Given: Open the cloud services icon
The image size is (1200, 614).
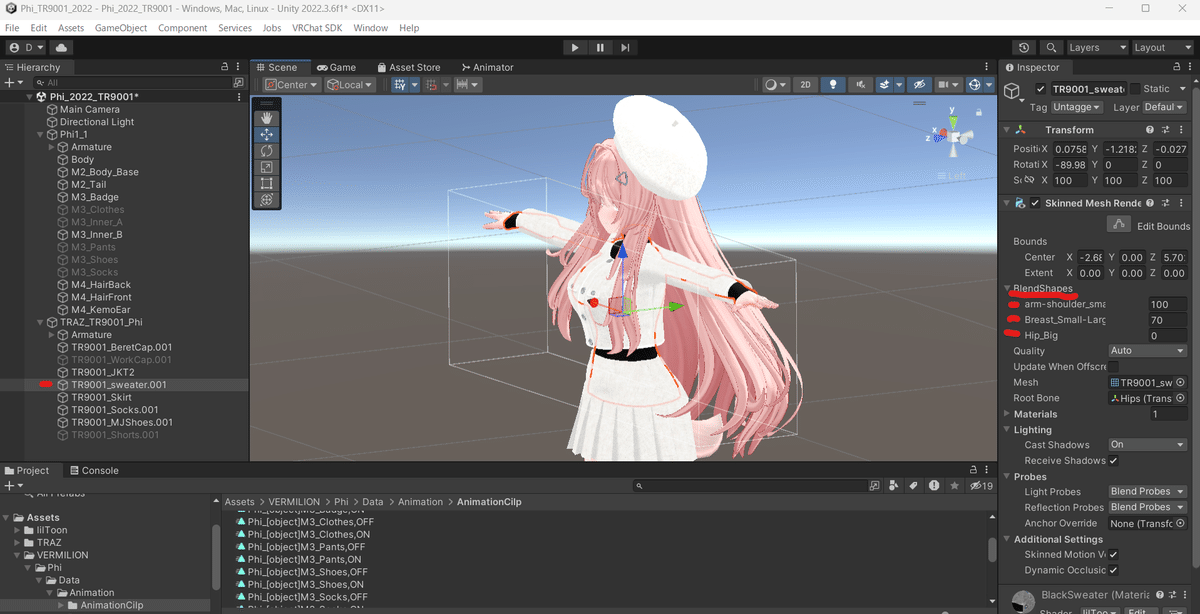Looking at the screenshot, I should (x=62, y=47).
